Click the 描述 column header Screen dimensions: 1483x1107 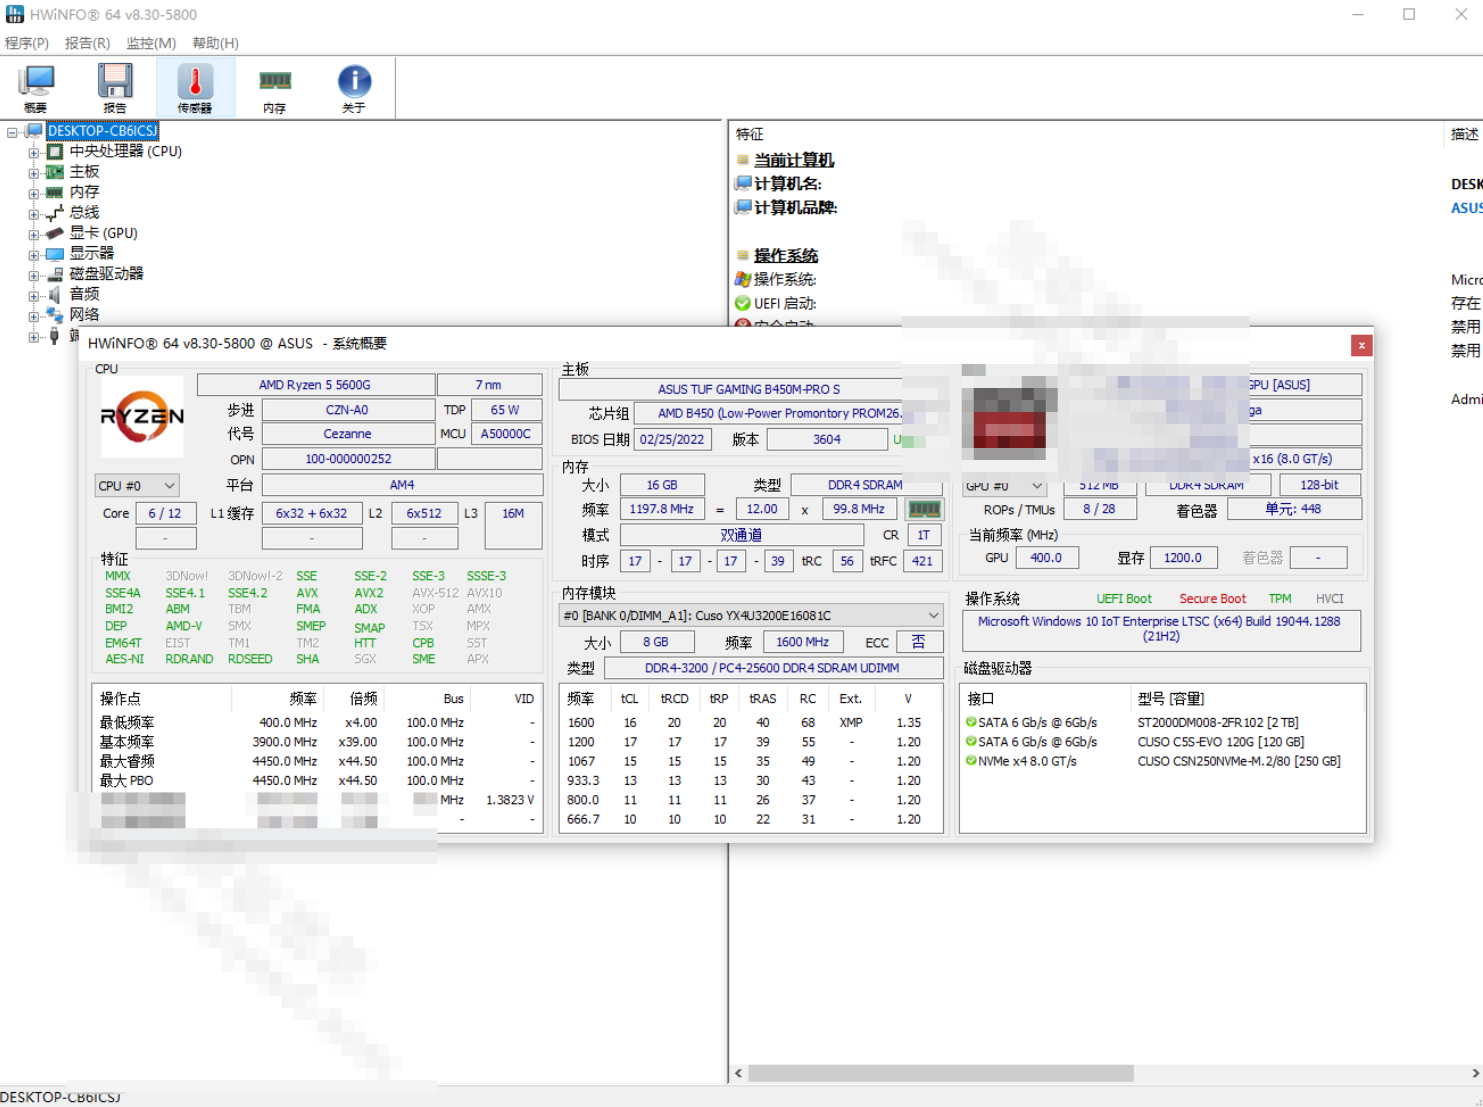point(1465,134)
